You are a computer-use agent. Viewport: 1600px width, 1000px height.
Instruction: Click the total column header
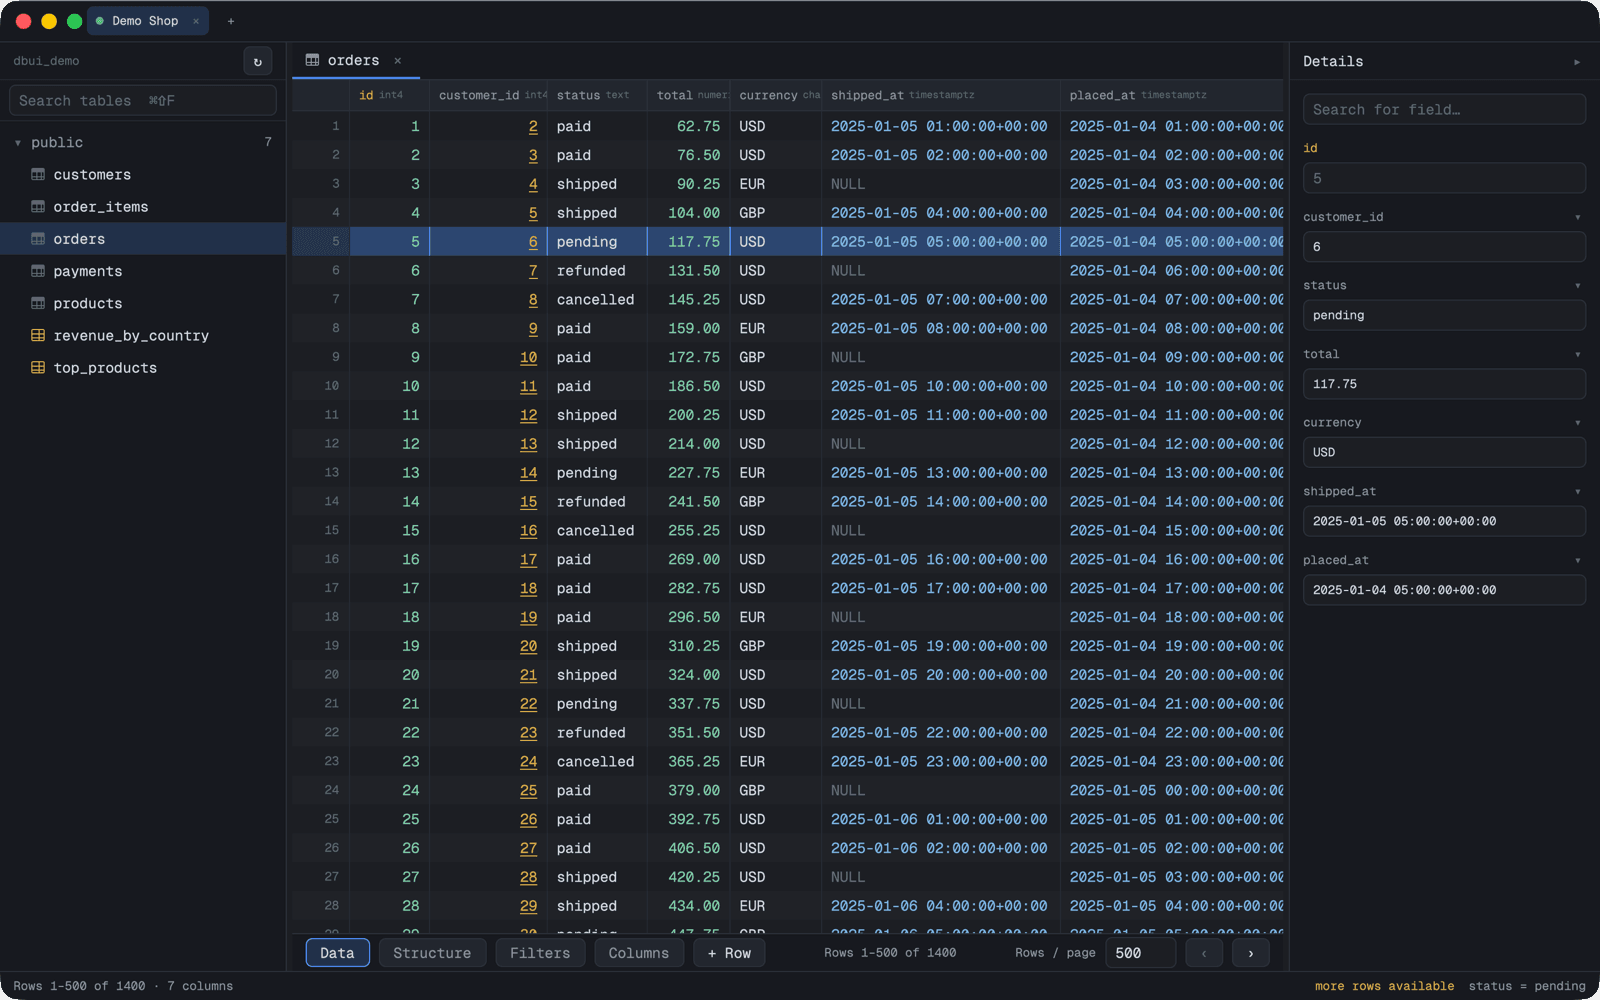[x=688, y=95]
